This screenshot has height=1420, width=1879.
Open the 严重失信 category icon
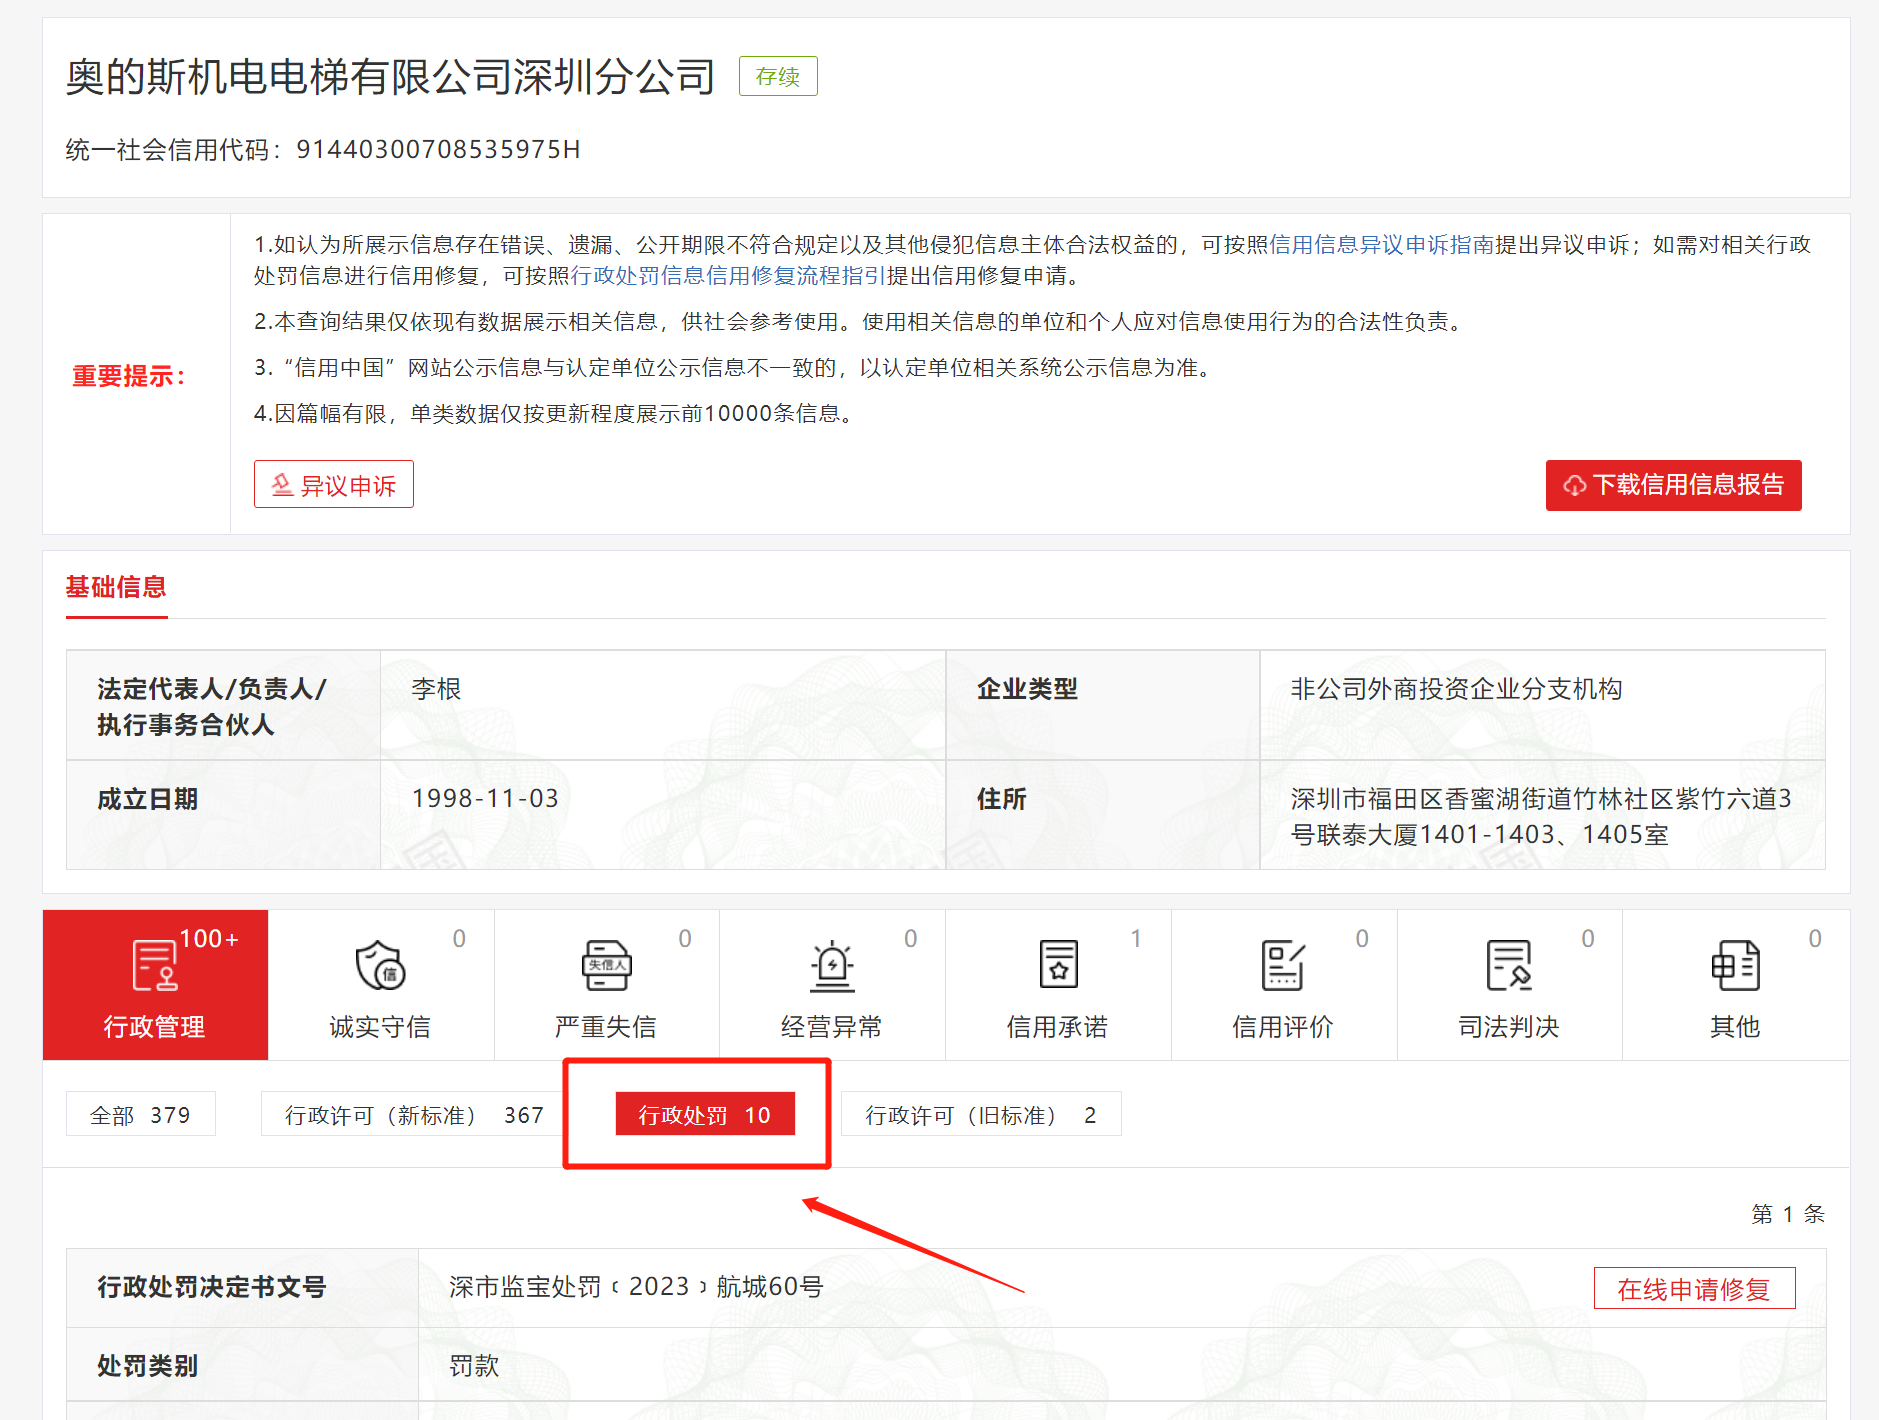[606, 966]
